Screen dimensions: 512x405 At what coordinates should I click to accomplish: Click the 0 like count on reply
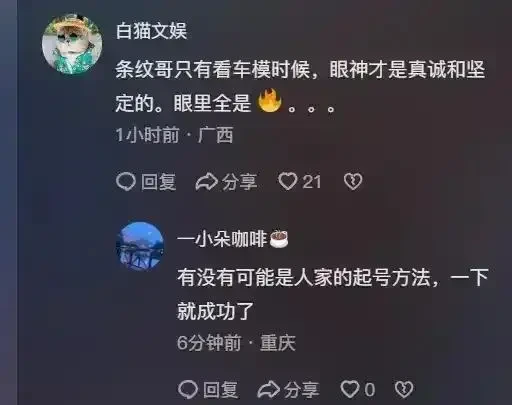pos(370,389)
